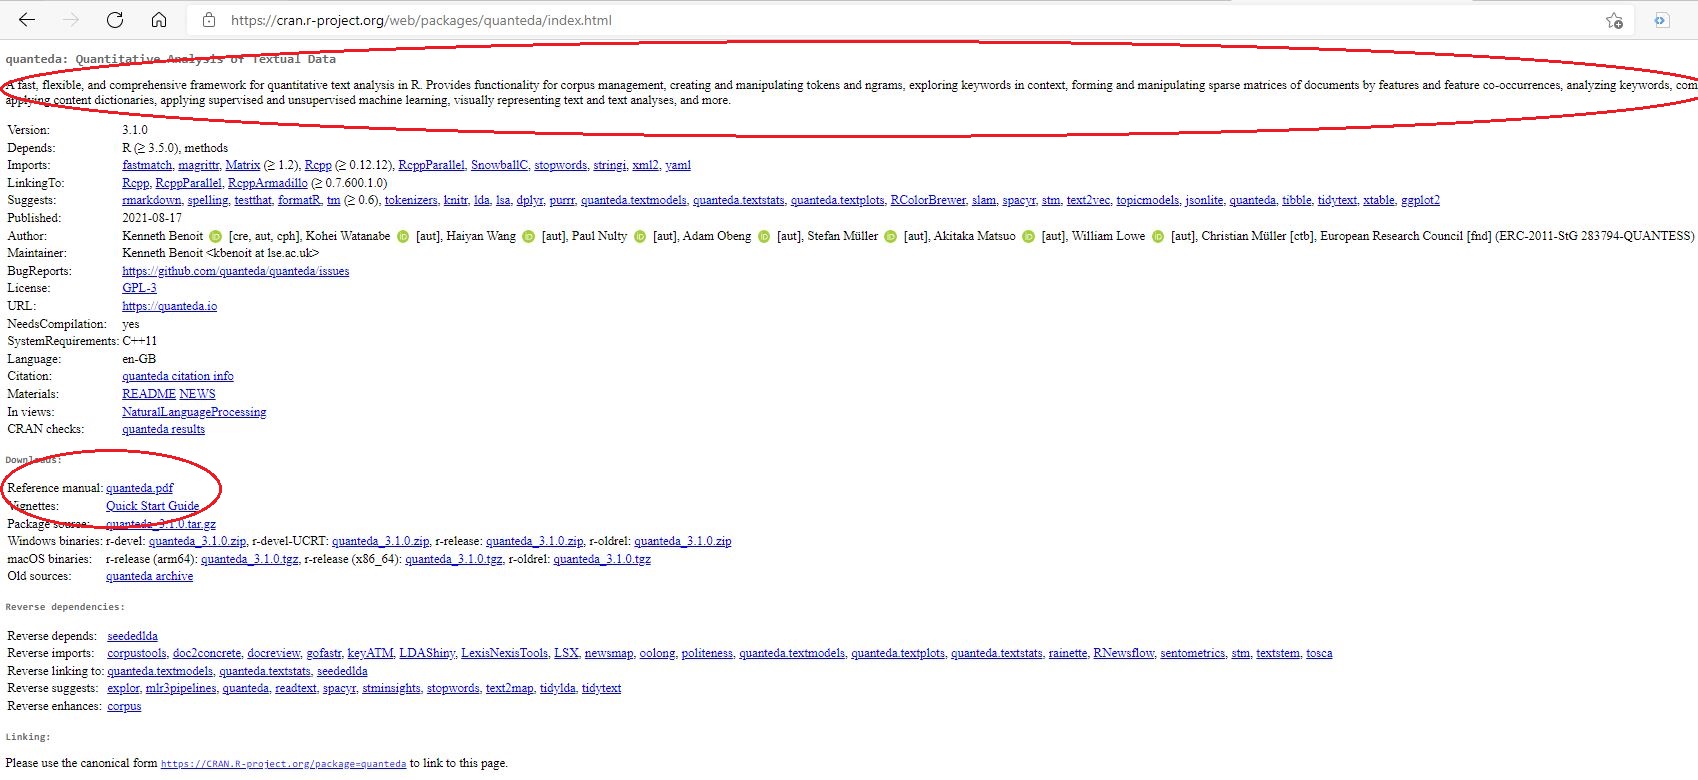The height and width of the screenshot is (780, 1698).
Task: Open the mlr3pipelines reverse suggests link
Action: (x=181, y=688)
